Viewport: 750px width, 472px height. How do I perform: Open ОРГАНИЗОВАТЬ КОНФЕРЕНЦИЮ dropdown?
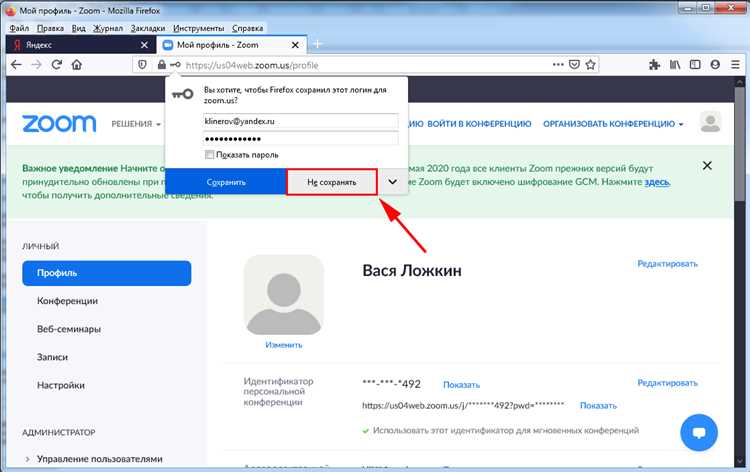tap(613, 124)
